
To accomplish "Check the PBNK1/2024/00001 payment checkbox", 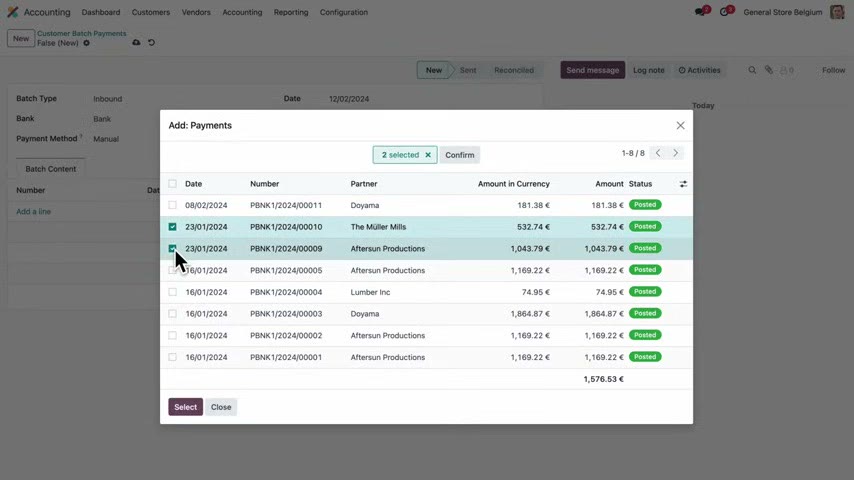I will (173, 357).
